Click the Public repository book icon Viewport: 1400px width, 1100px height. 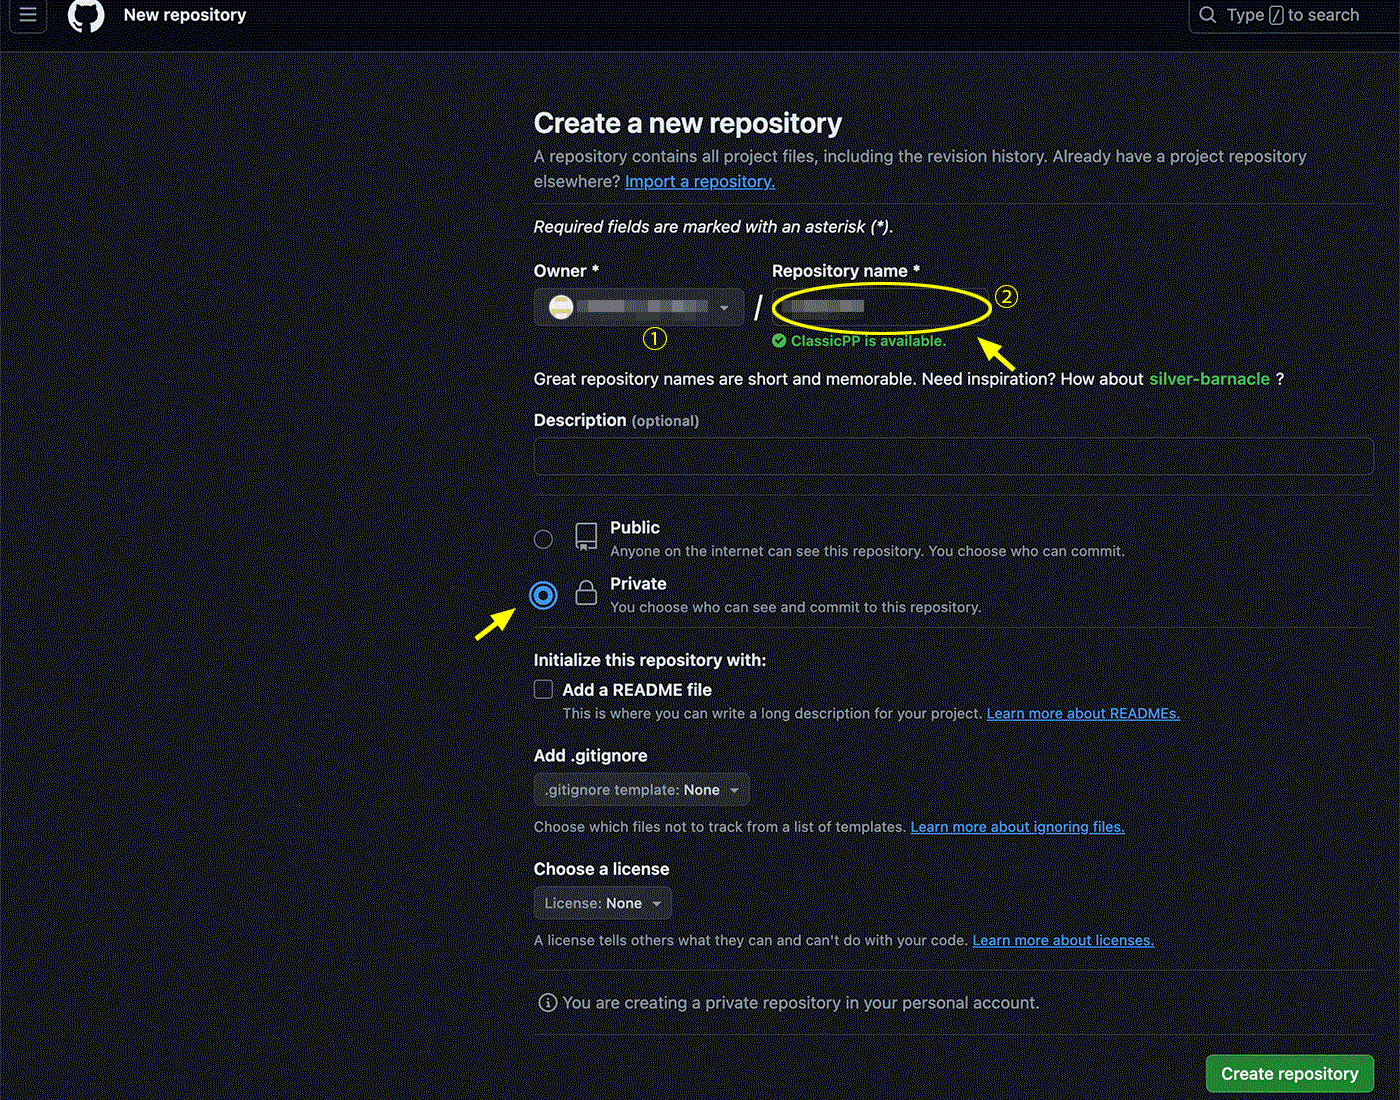point(586,537)
